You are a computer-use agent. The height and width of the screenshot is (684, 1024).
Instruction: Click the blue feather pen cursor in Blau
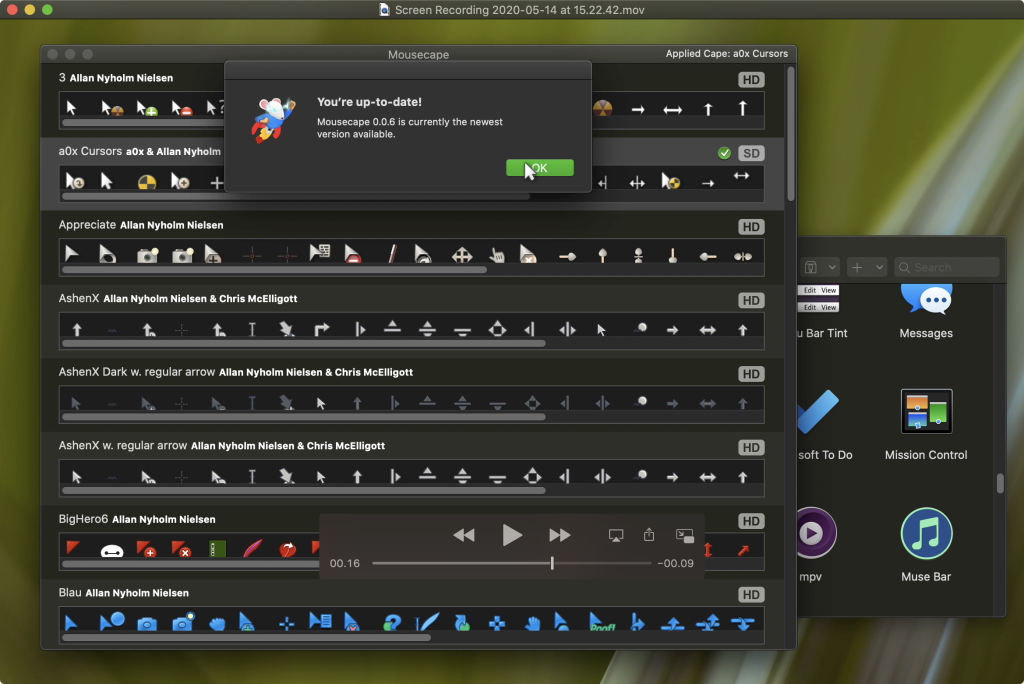427,622
